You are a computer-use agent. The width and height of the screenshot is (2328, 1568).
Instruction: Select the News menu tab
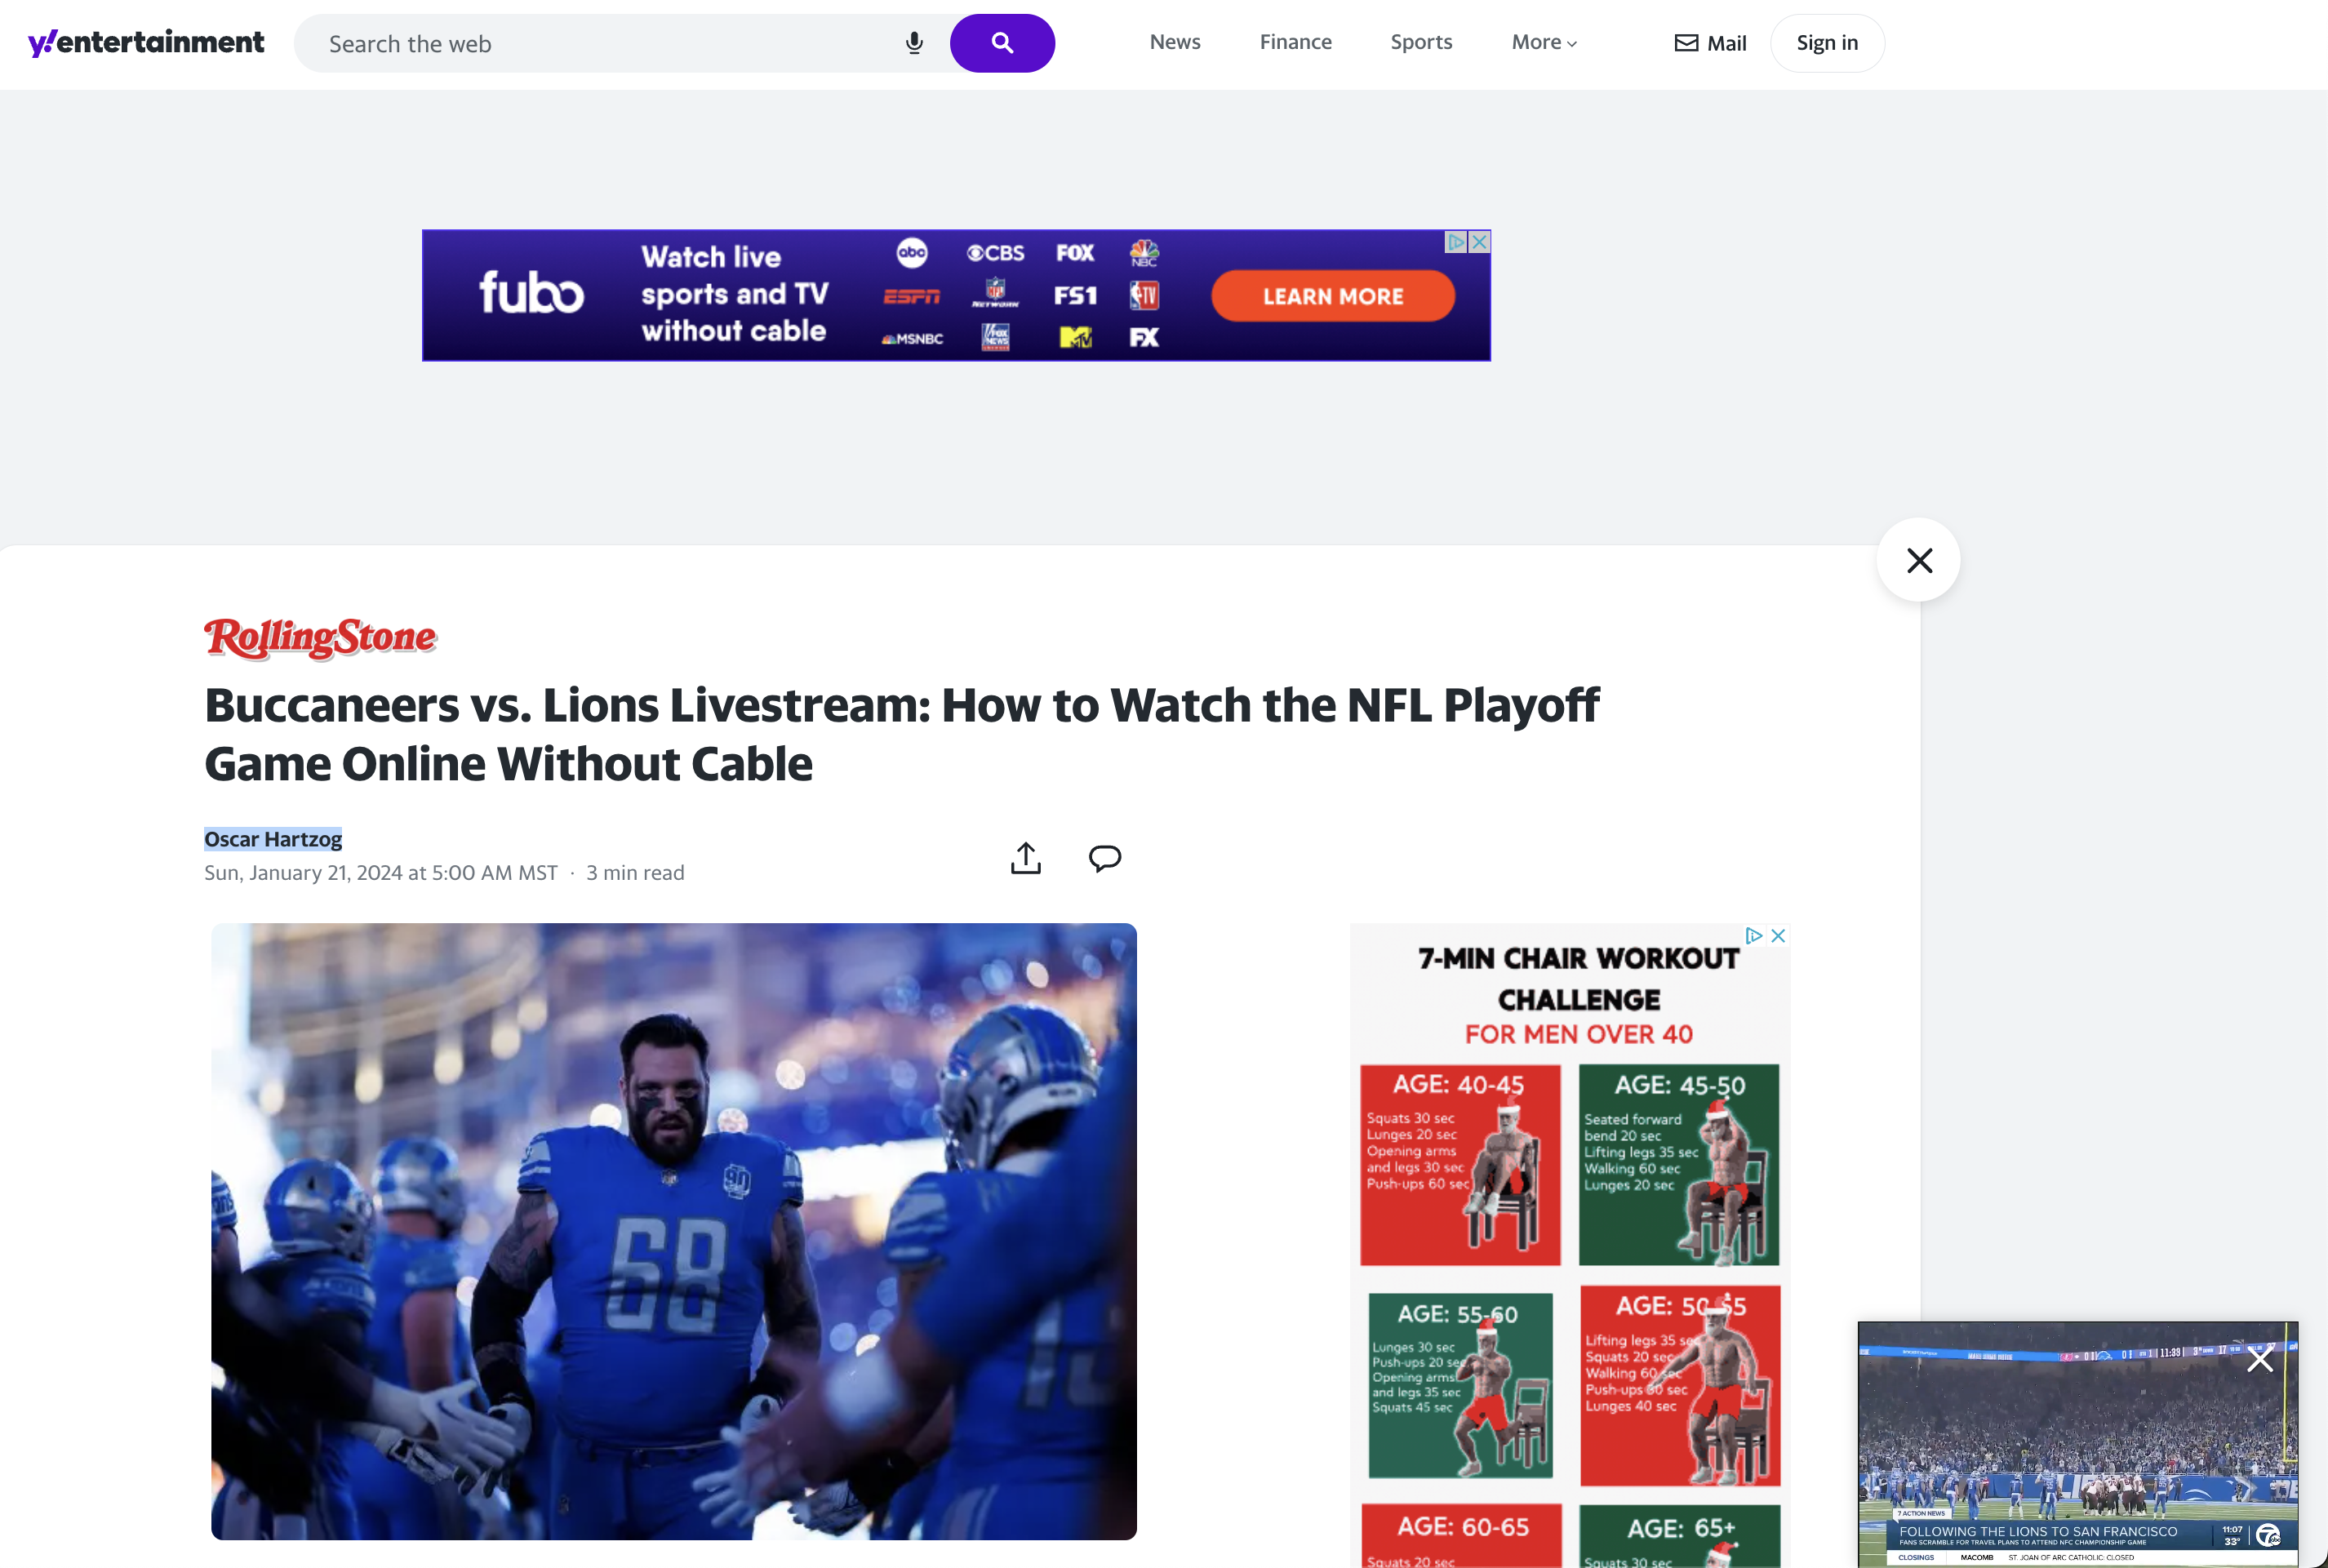[x=1173, y=42]
